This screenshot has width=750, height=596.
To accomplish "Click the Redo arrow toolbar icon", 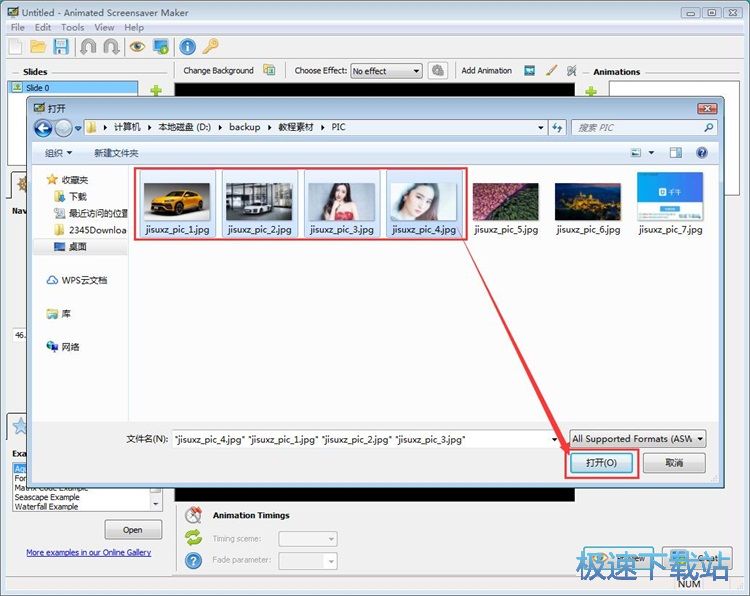I will [111, 47].
